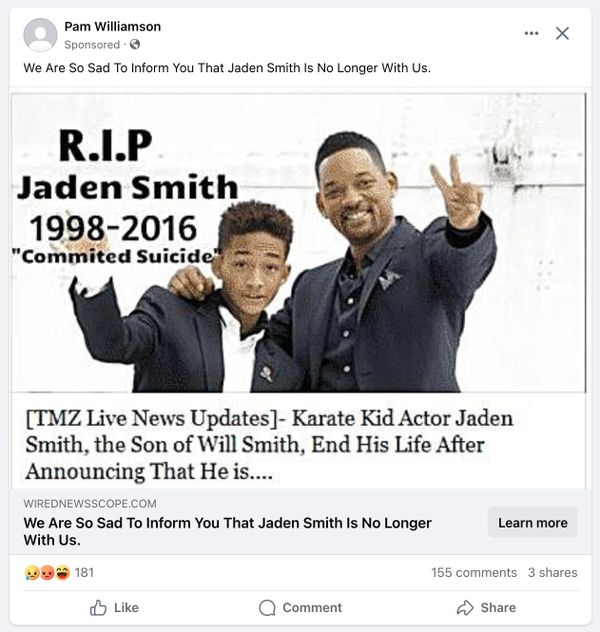Click the thumbs-up Like icon
The height and width of the screenshot is (632, 600).
[98, 608]
